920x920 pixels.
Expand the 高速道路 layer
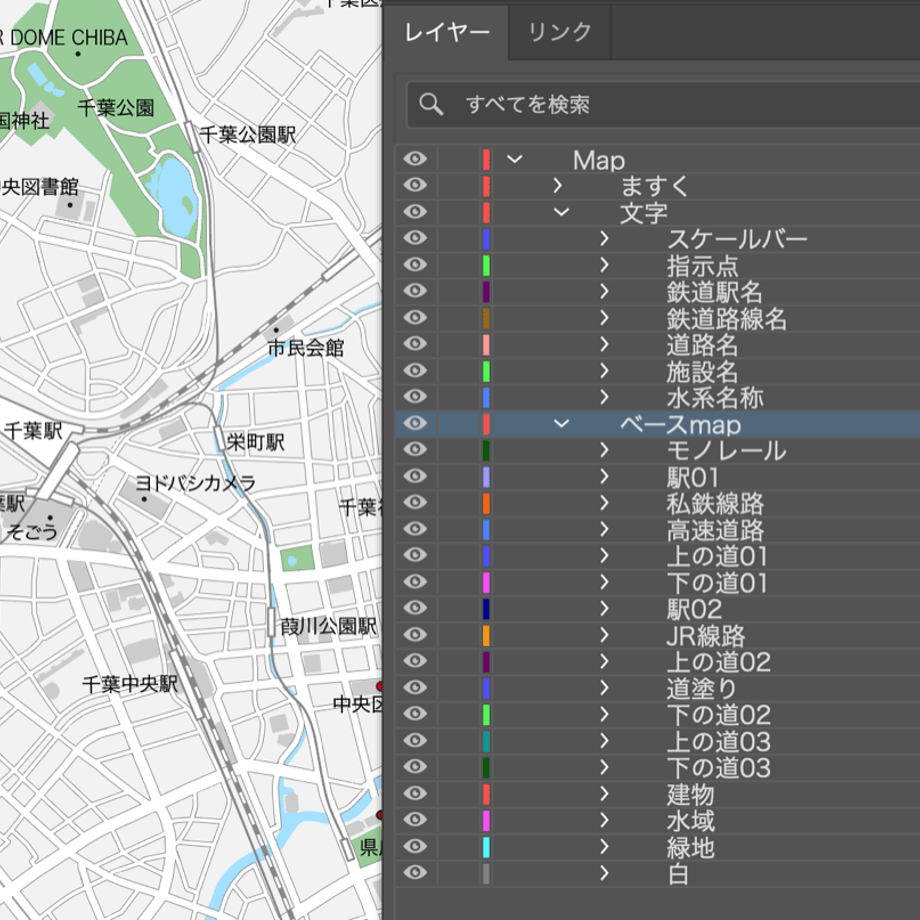point(604,529)
